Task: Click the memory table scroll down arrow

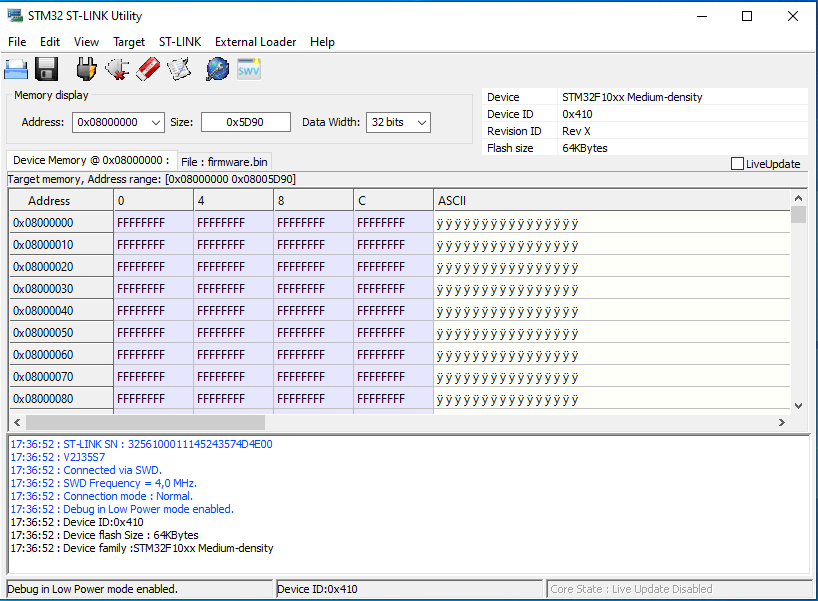Action: click(798, 405)
